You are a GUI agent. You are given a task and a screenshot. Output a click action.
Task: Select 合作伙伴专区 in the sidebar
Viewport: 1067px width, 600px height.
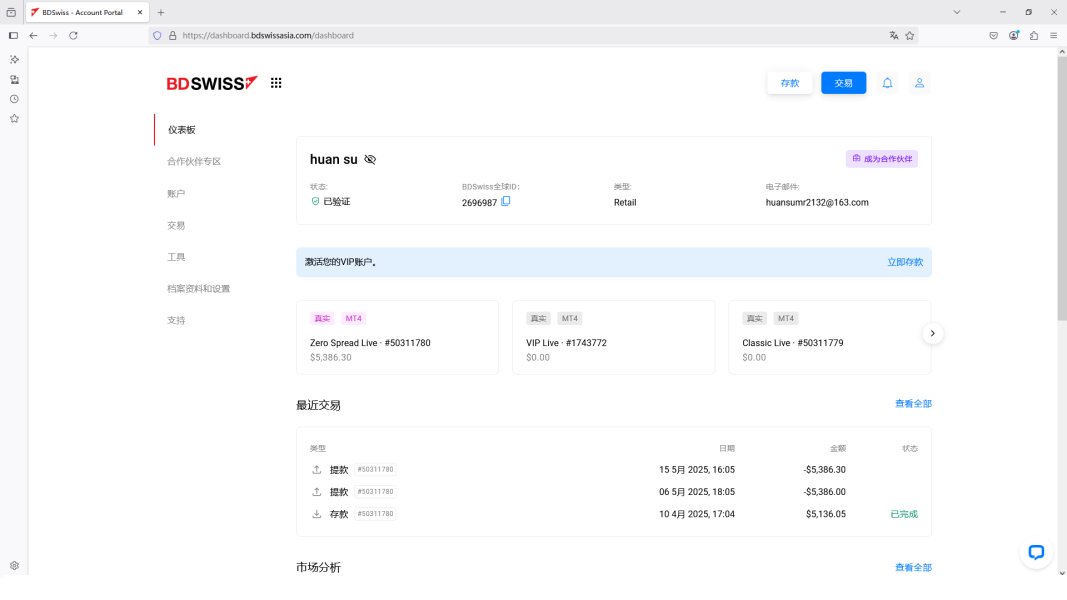[x=194, y=161]
